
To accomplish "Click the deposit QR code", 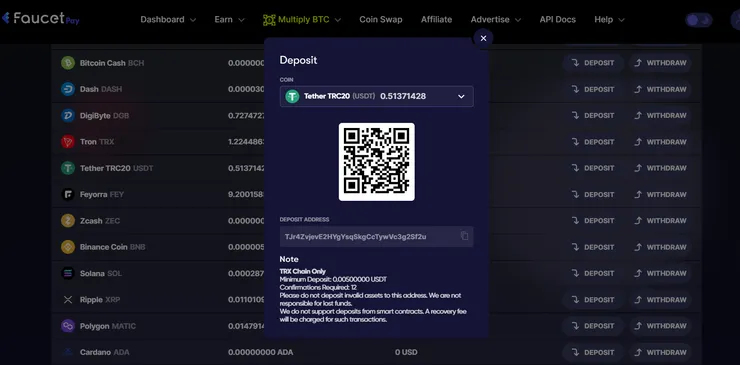I will tap(377, 161).
